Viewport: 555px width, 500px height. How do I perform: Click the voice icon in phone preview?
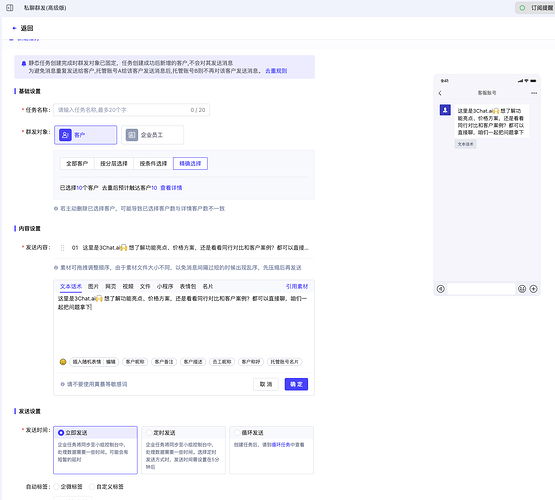click(440, 289)
